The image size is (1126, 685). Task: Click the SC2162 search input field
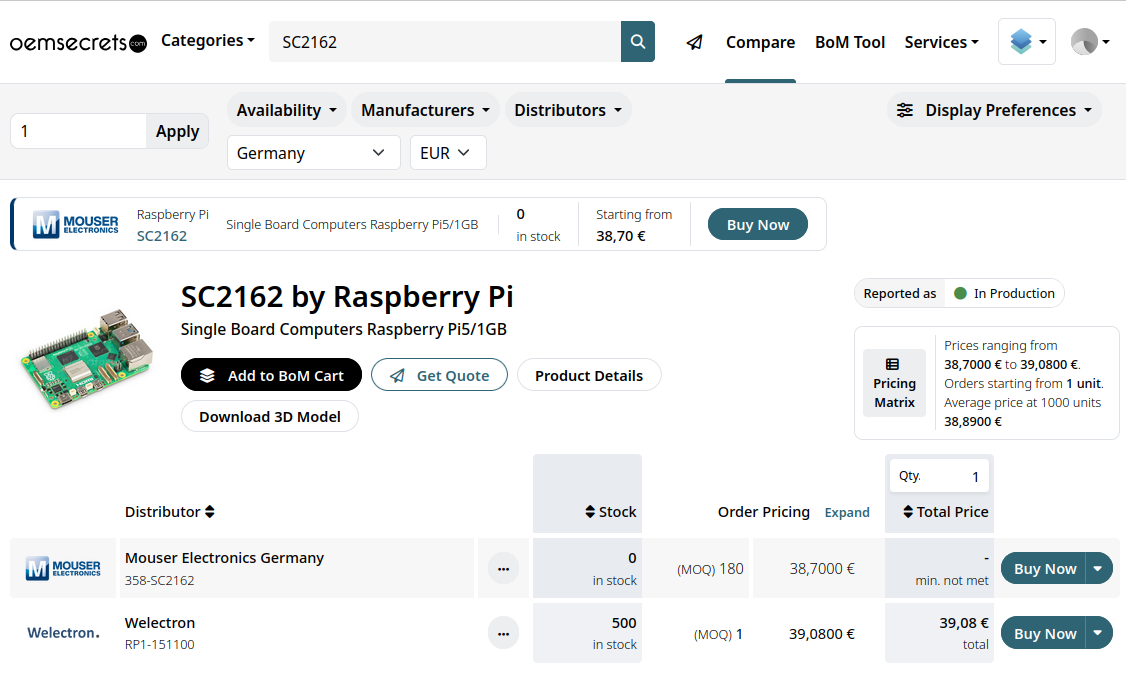[445, 42]
